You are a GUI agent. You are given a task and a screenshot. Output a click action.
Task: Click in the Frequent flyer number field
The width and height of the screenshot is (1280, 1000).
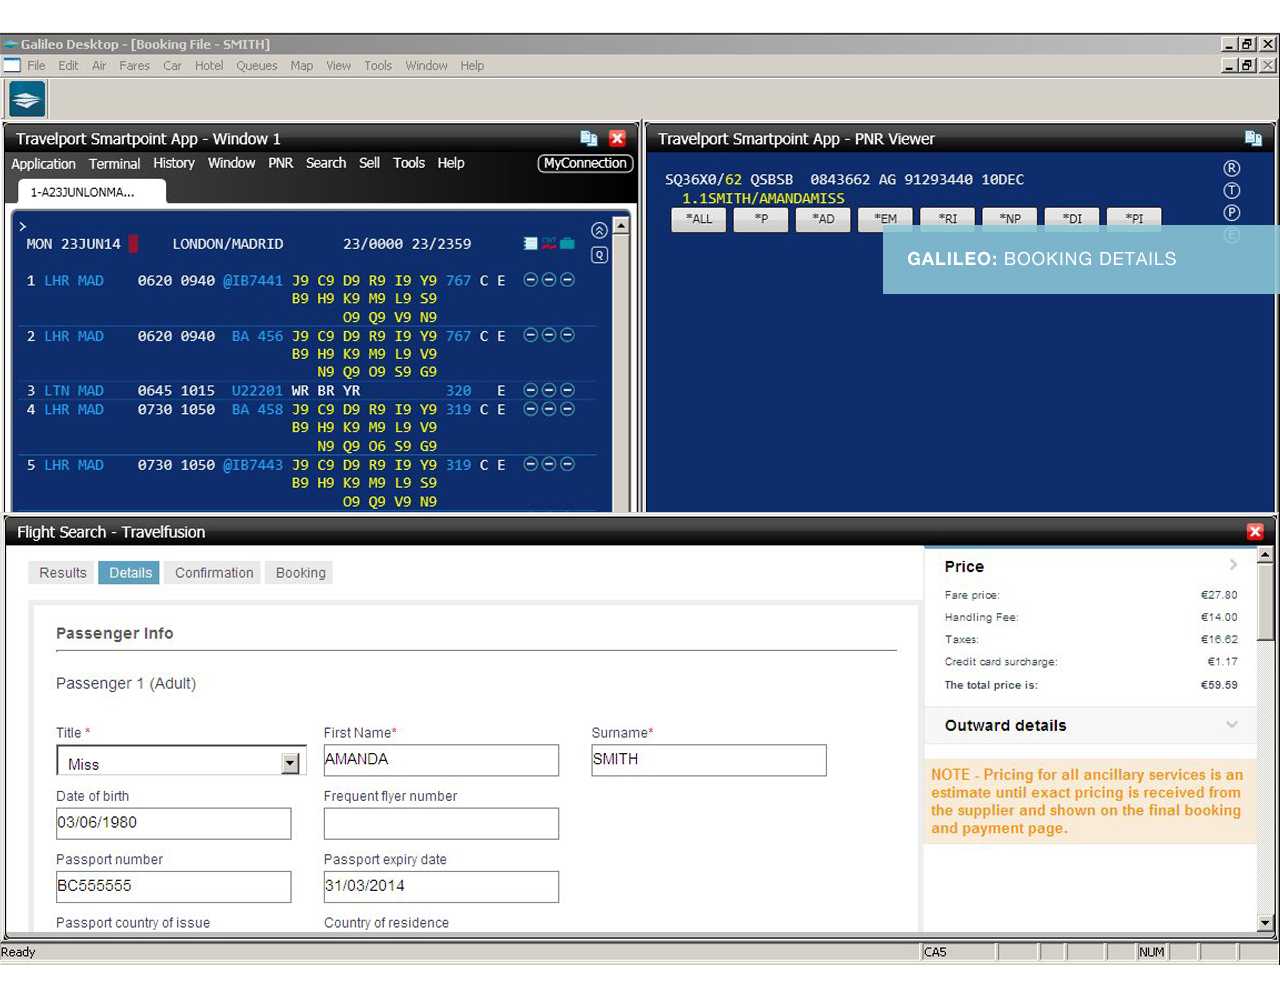coord(441,824)
